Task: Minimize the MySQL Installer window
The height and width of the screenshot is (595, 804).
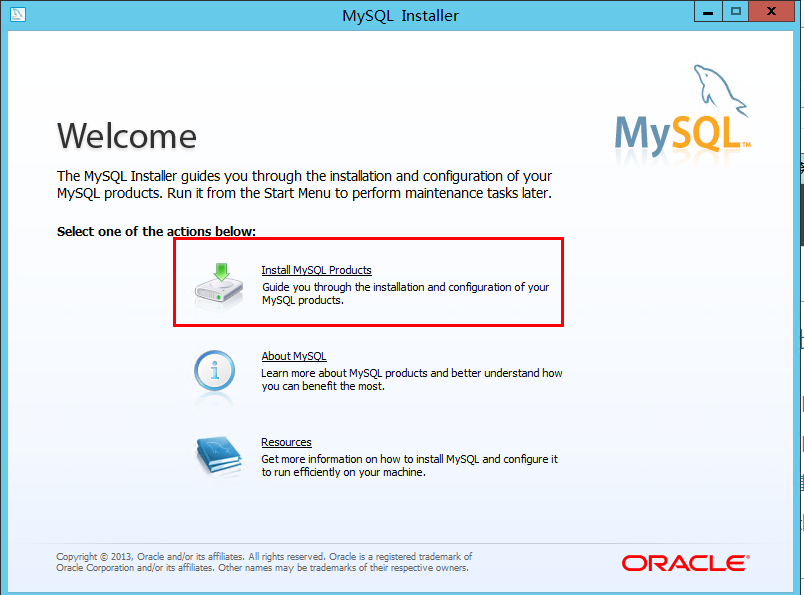Action: (708, 11)
